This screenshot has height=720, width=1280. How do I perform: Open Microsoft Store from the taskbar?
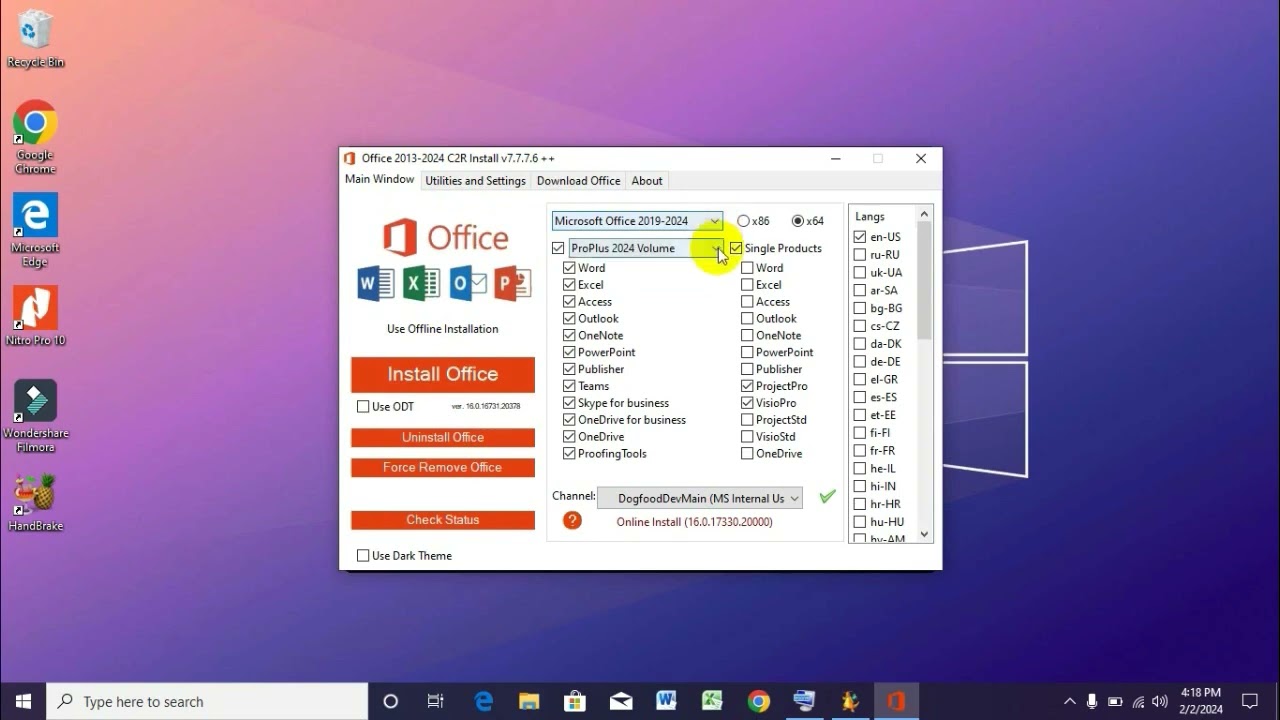[x=575, y=701]
